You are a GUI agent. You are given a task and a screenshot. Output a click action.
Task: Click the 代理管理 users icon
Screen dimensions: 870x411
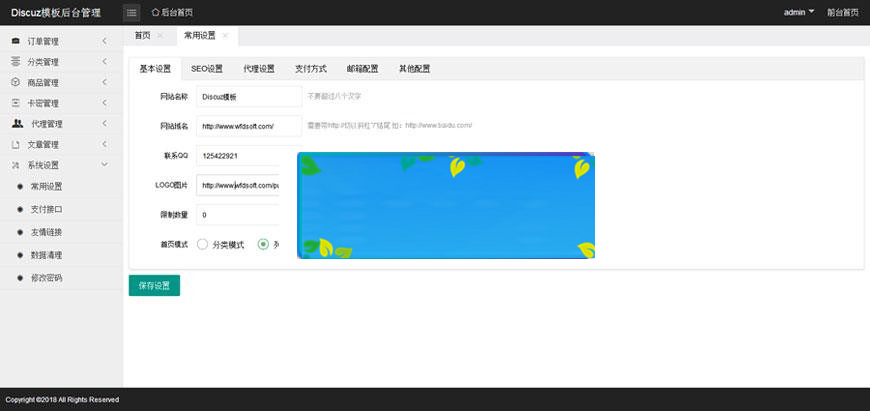(x=17, y=124)
